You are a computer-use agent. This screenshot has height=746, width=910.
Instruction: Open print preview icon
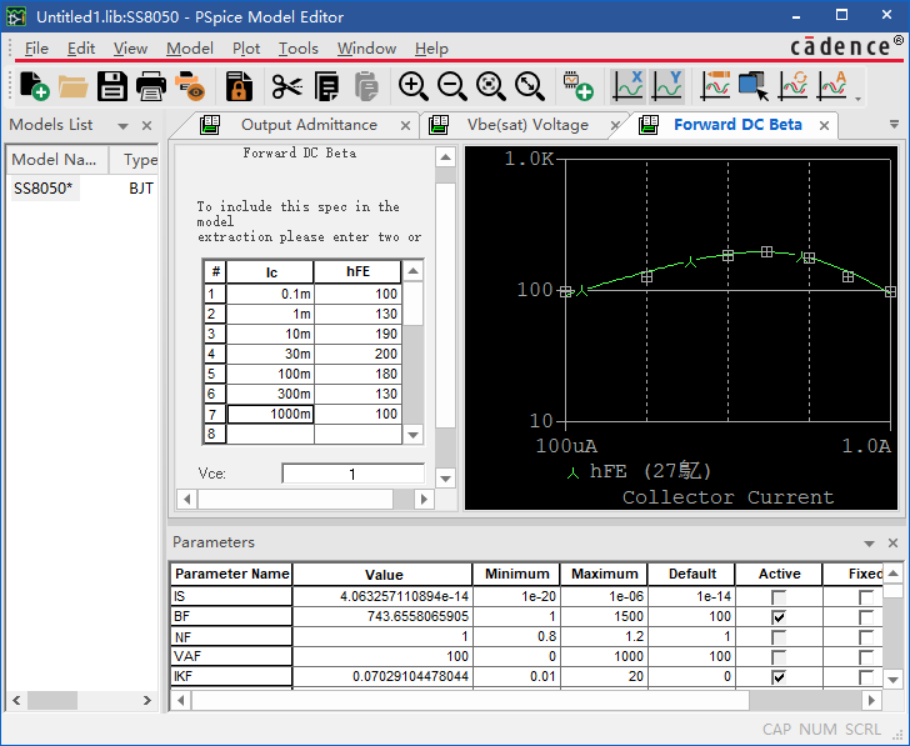[190, 87]
